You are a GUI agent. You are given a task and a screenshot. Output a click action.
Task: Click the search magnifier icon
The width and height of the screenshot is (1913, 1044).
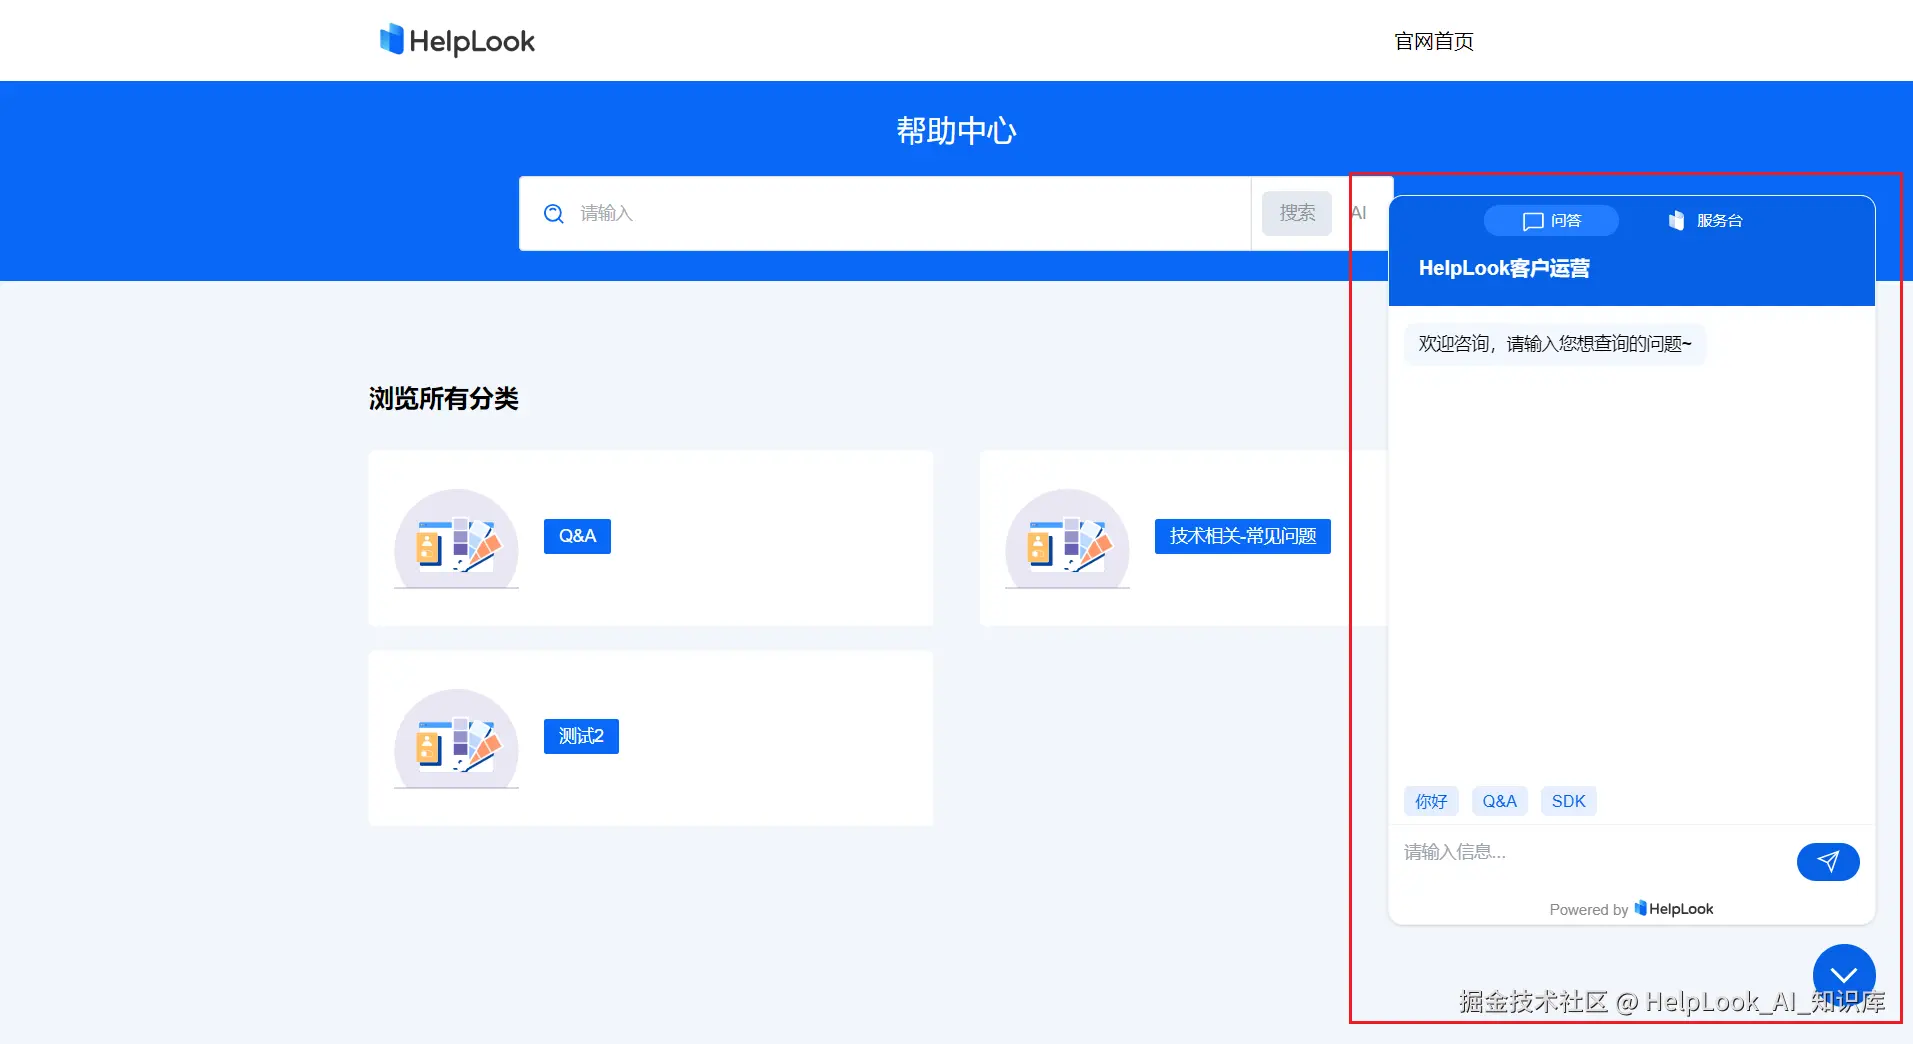(553, 213)
